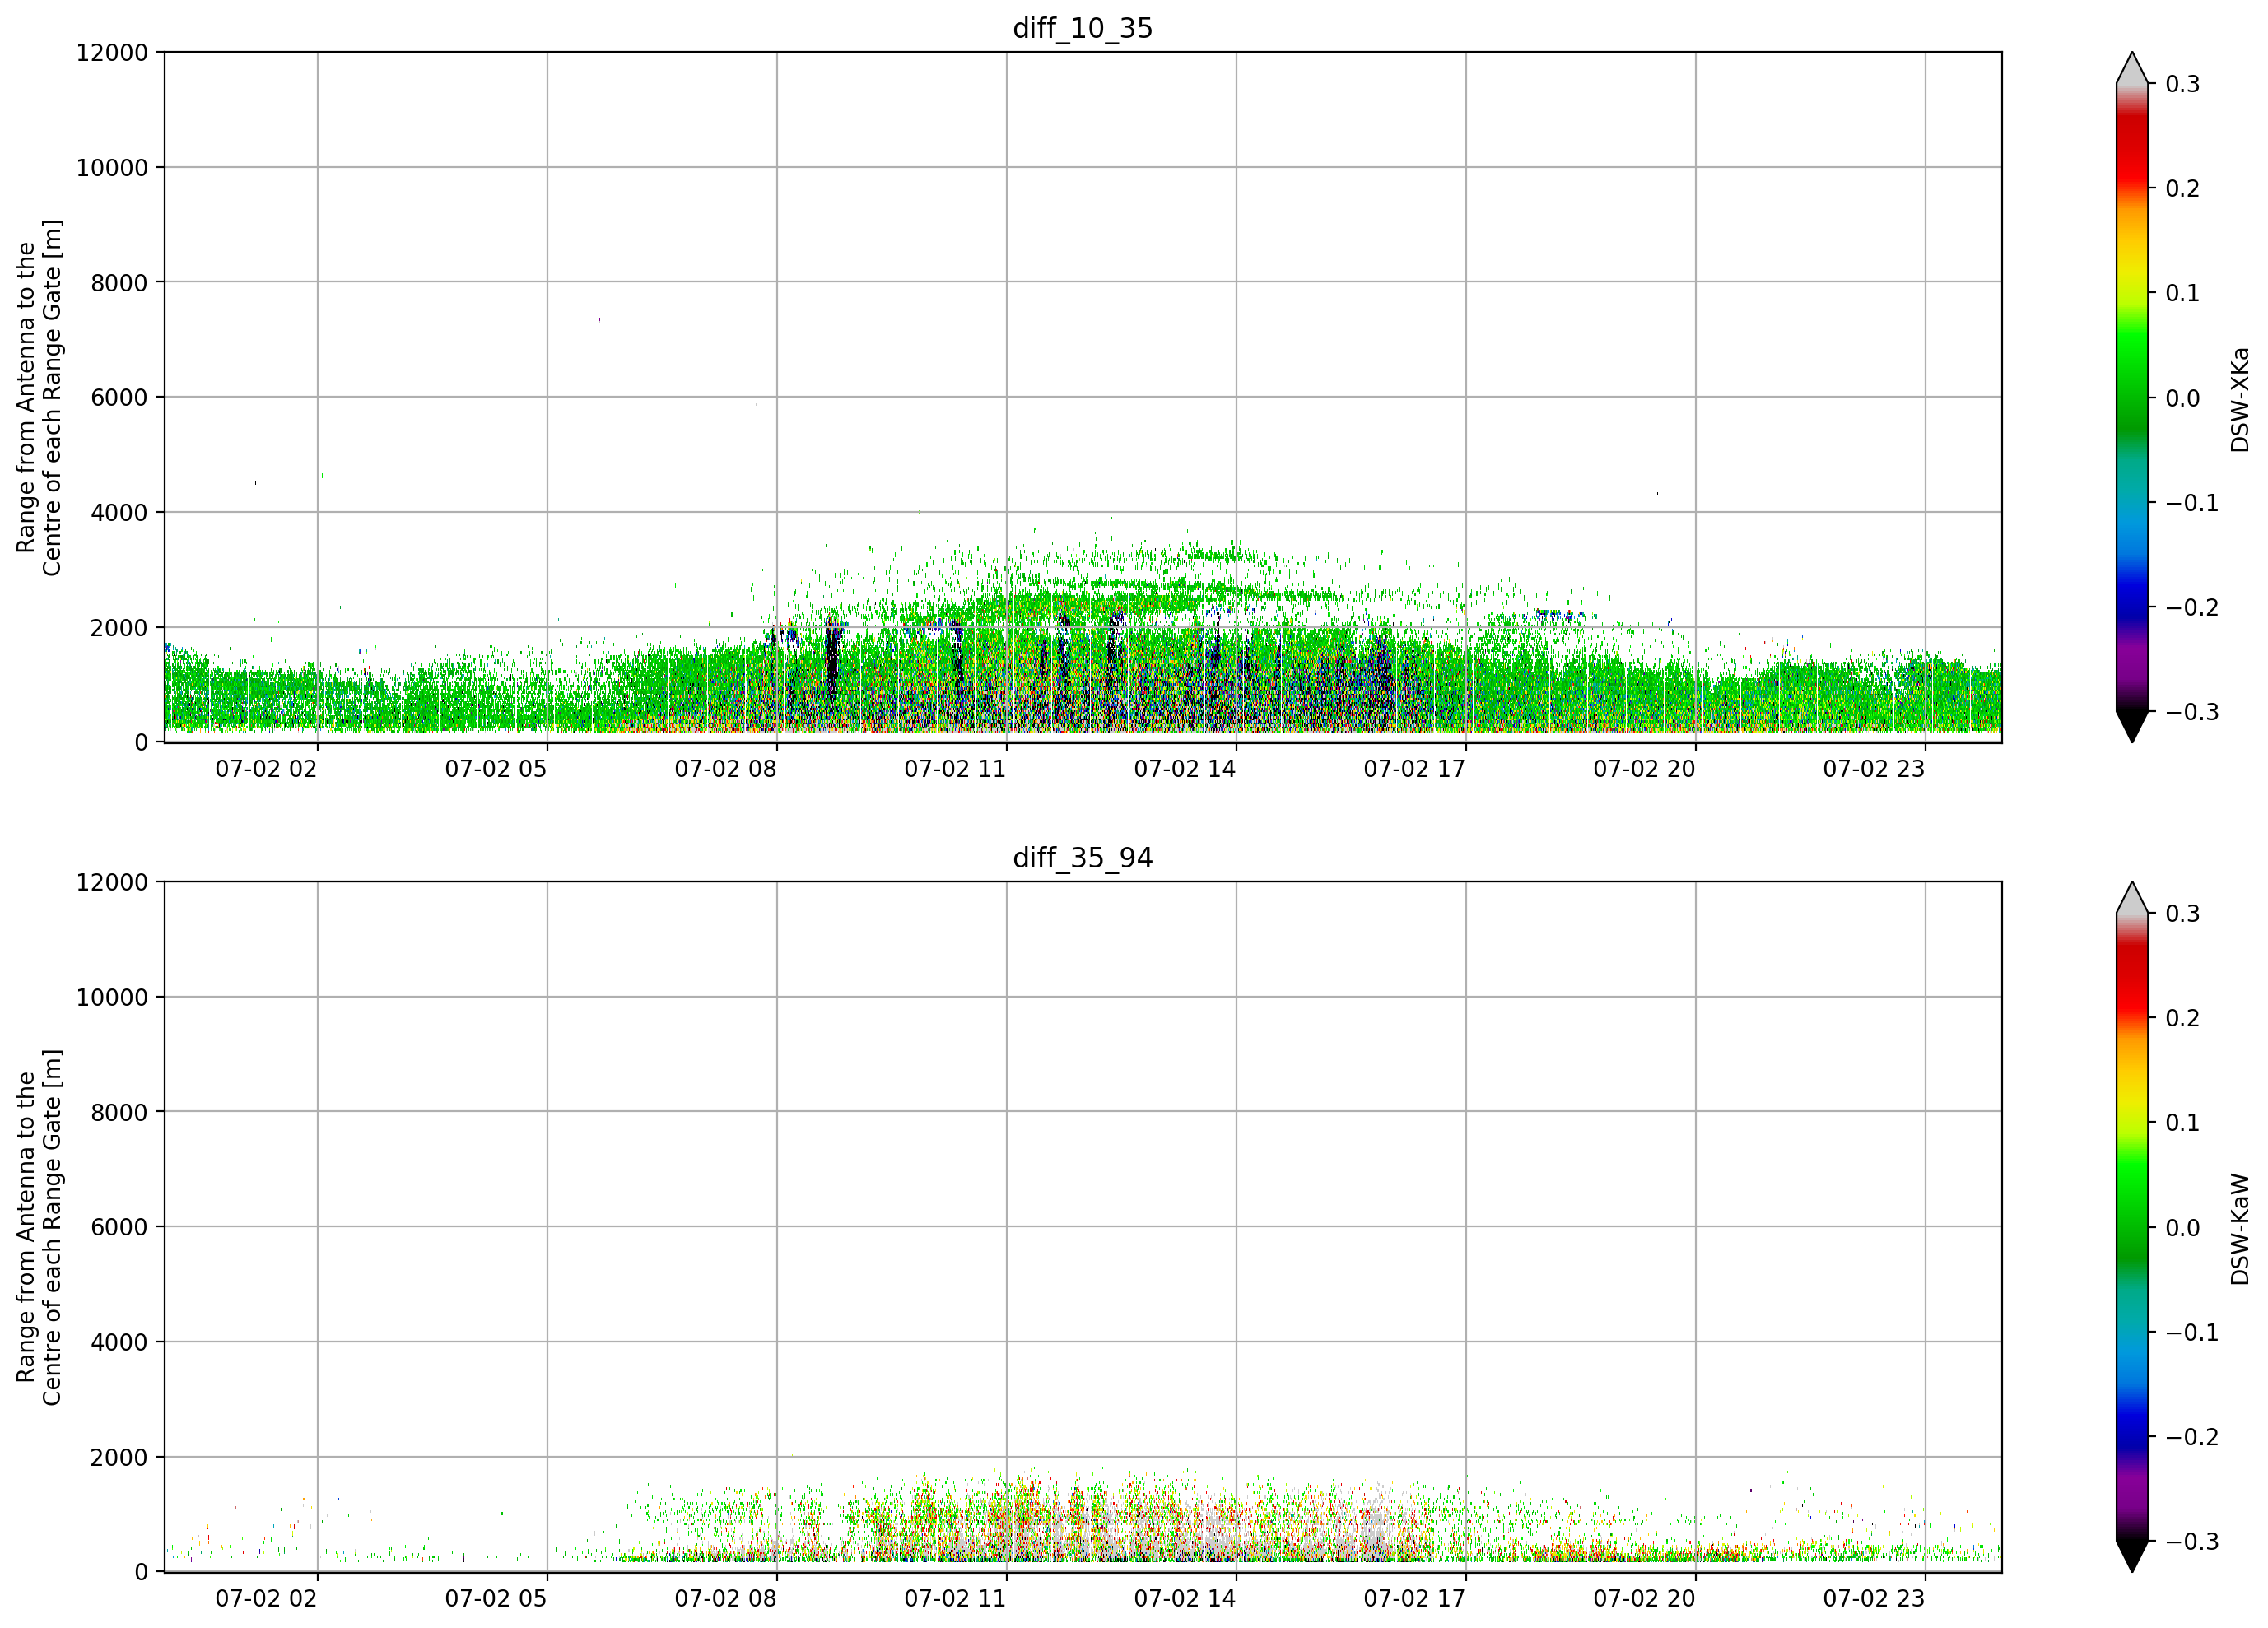The image size is (2268, 1628).
Task: Click the 0.1 tick on DSW-XKa colorbar
Action: pos(2183,294)
